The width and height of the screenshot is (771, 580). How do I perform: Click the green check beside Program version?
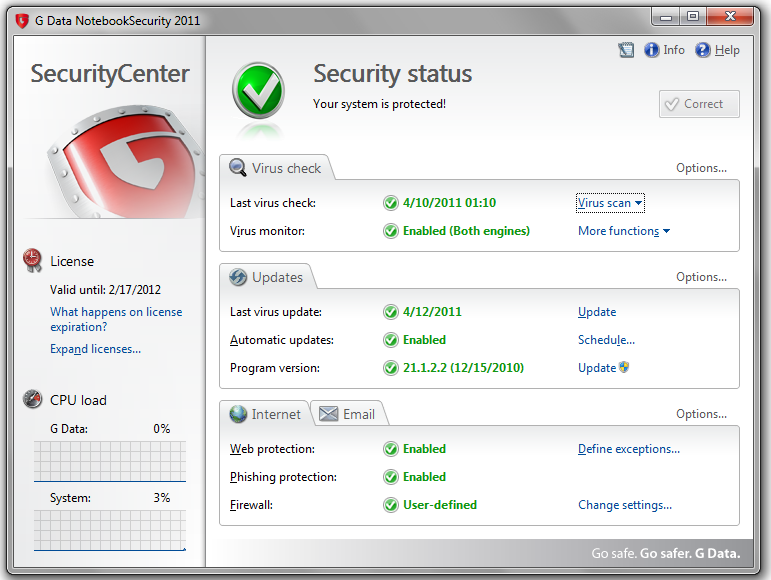pyautogui.click(x=390, y=368)
